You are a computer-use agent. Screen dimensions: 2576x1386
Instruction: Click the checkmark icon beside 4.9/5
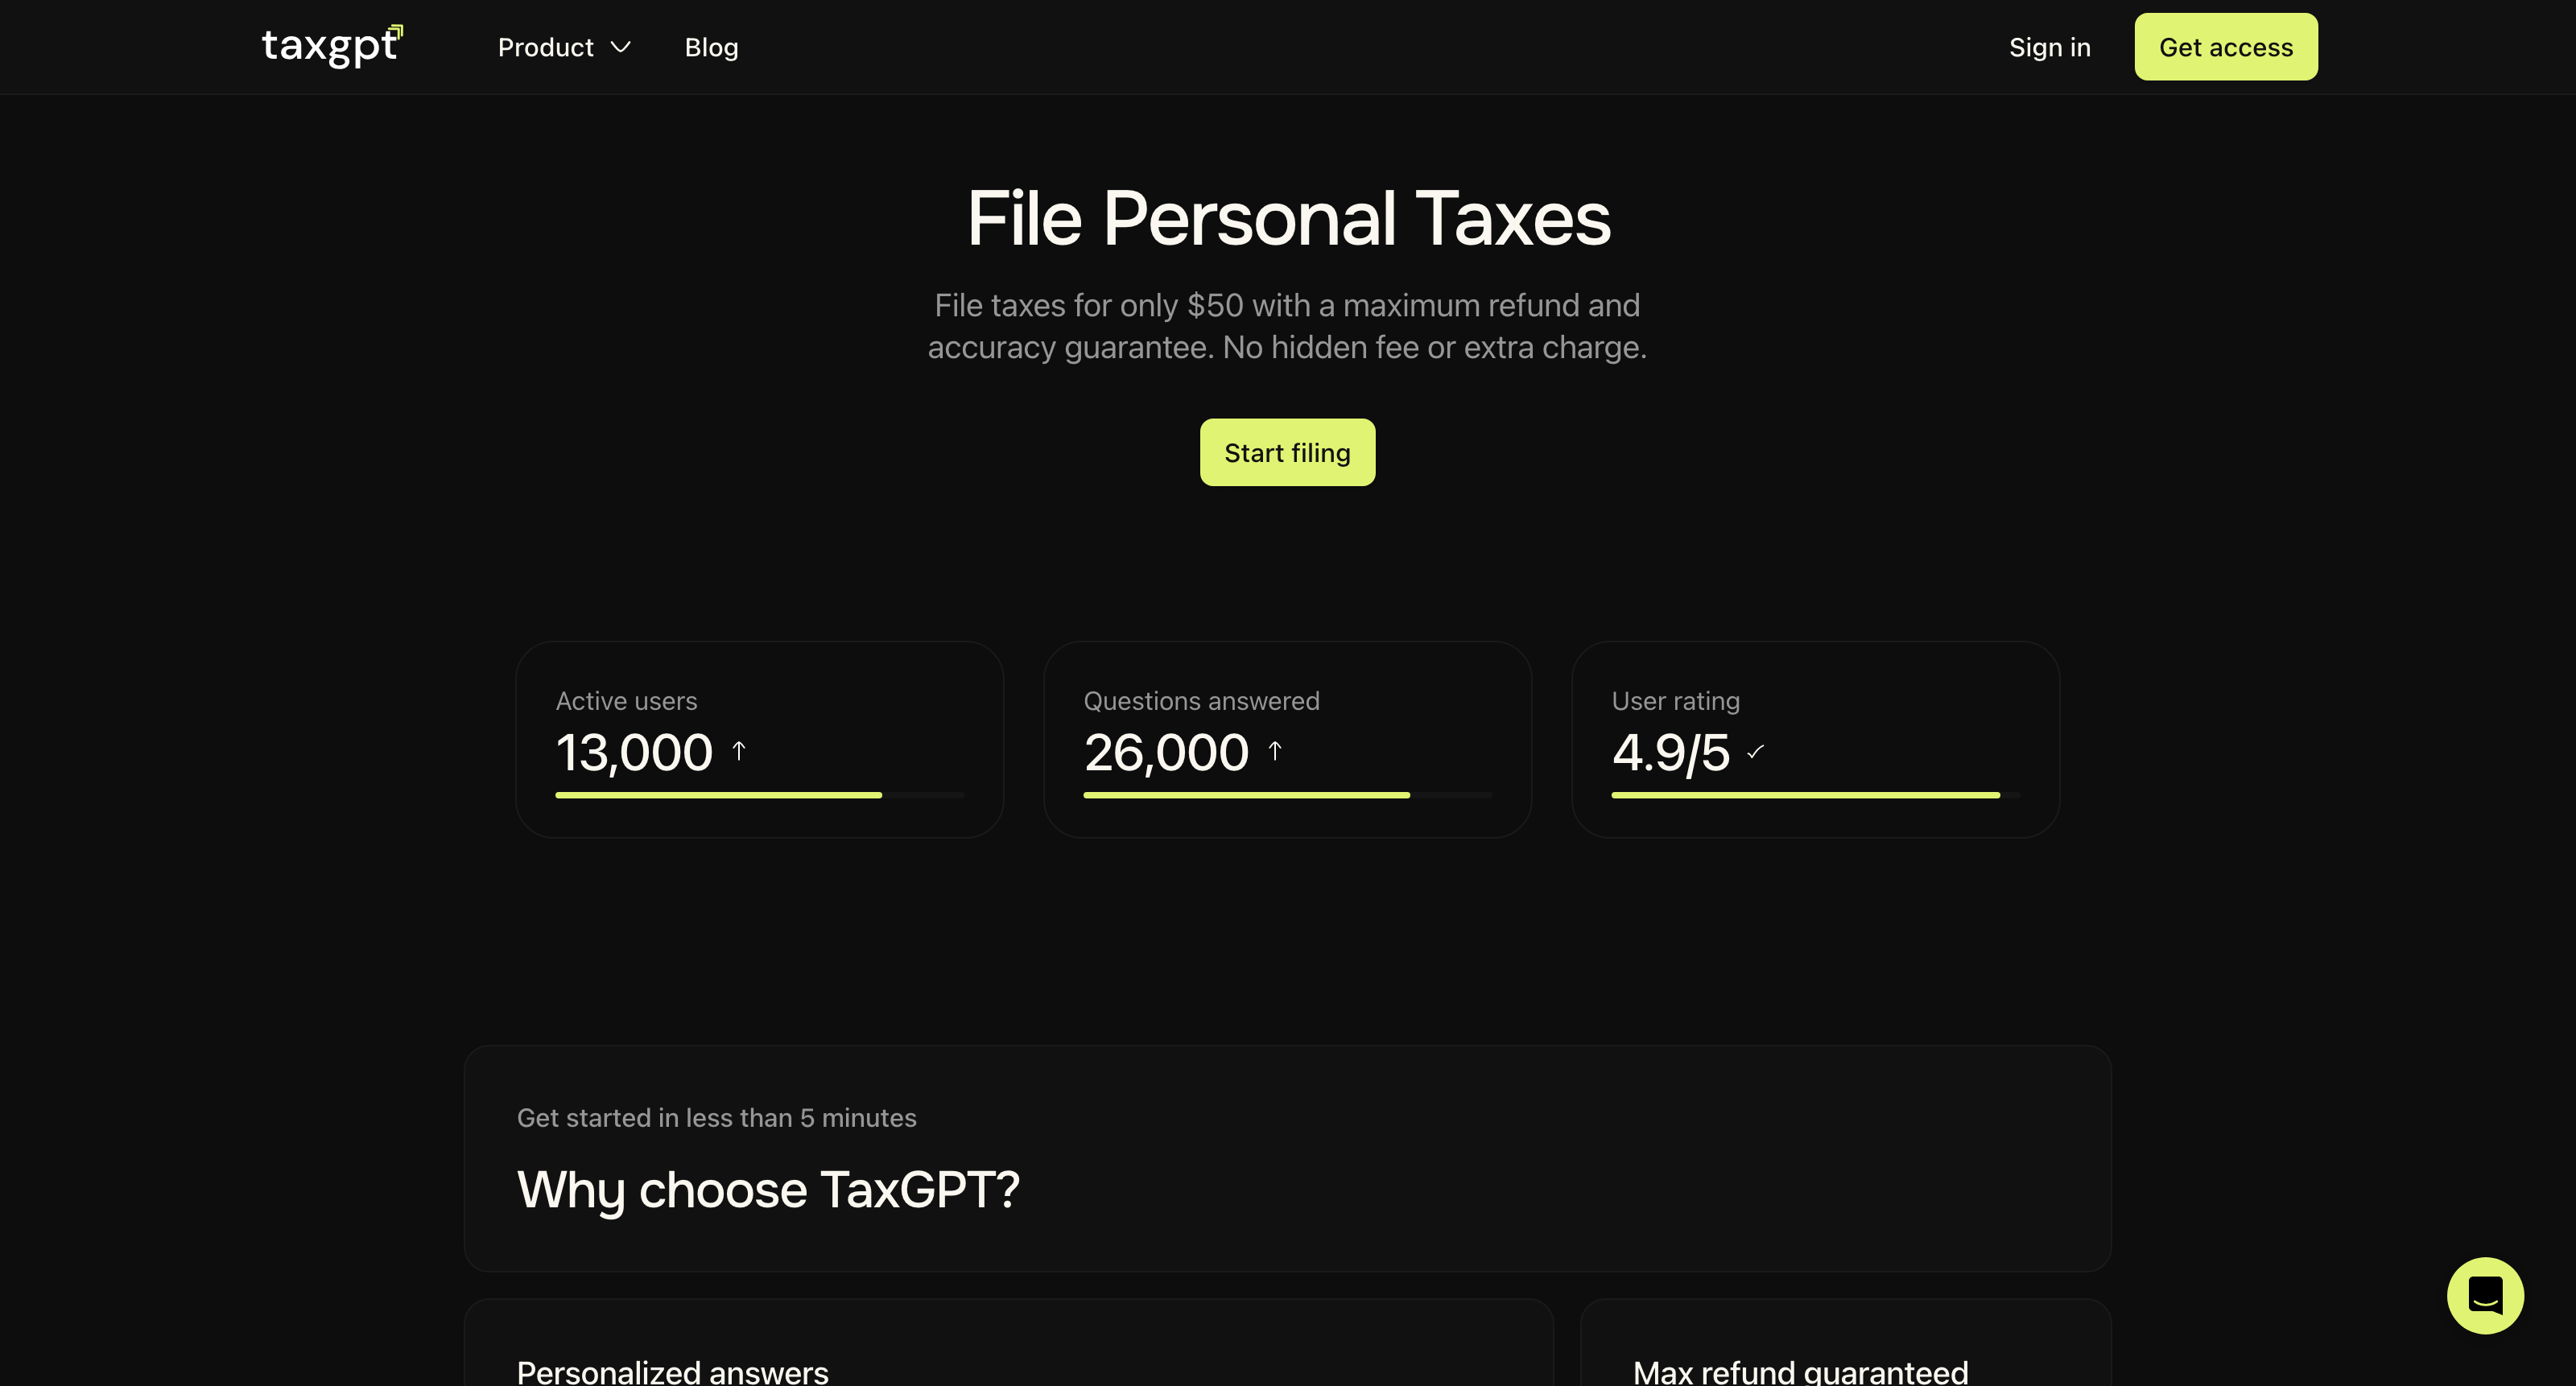click(1755, 751)
